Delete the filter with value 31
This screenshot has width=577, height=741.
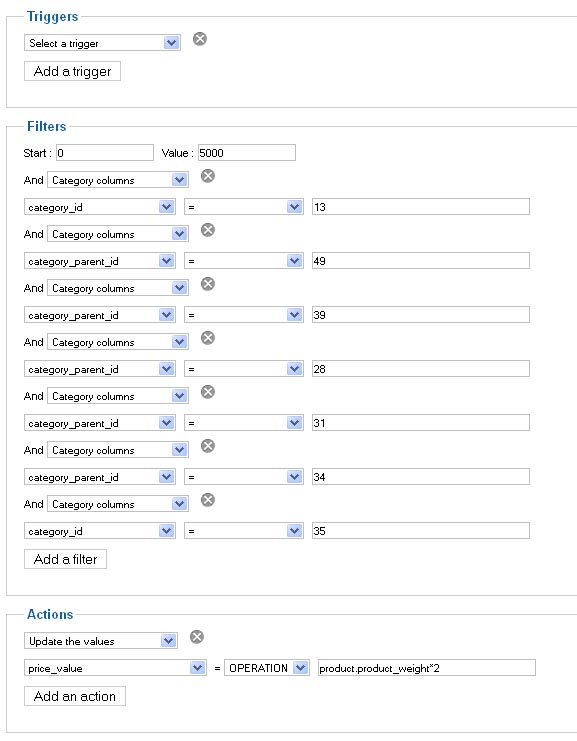pos(208,391)
